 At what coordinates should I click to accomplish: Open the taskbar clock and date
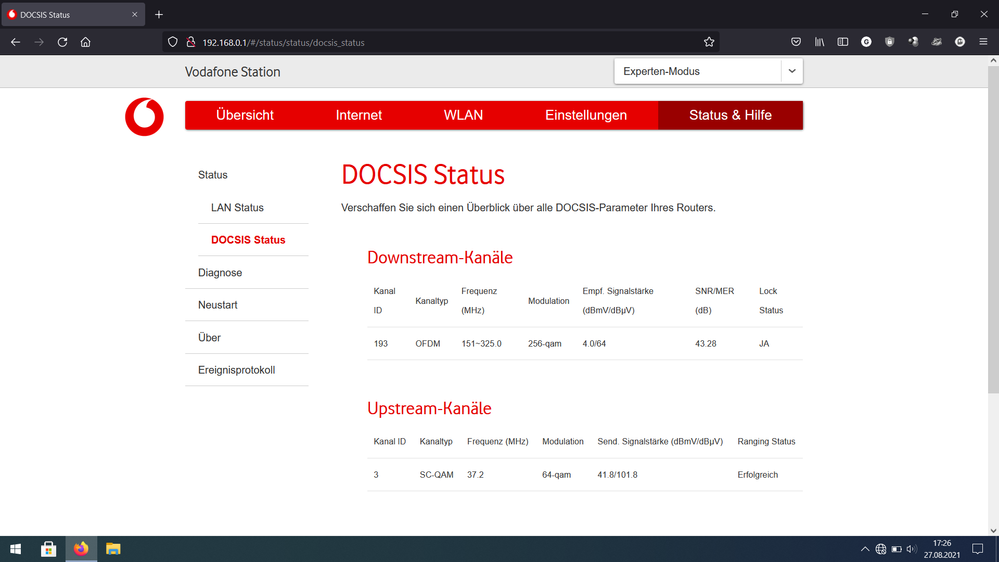[942, 549]
